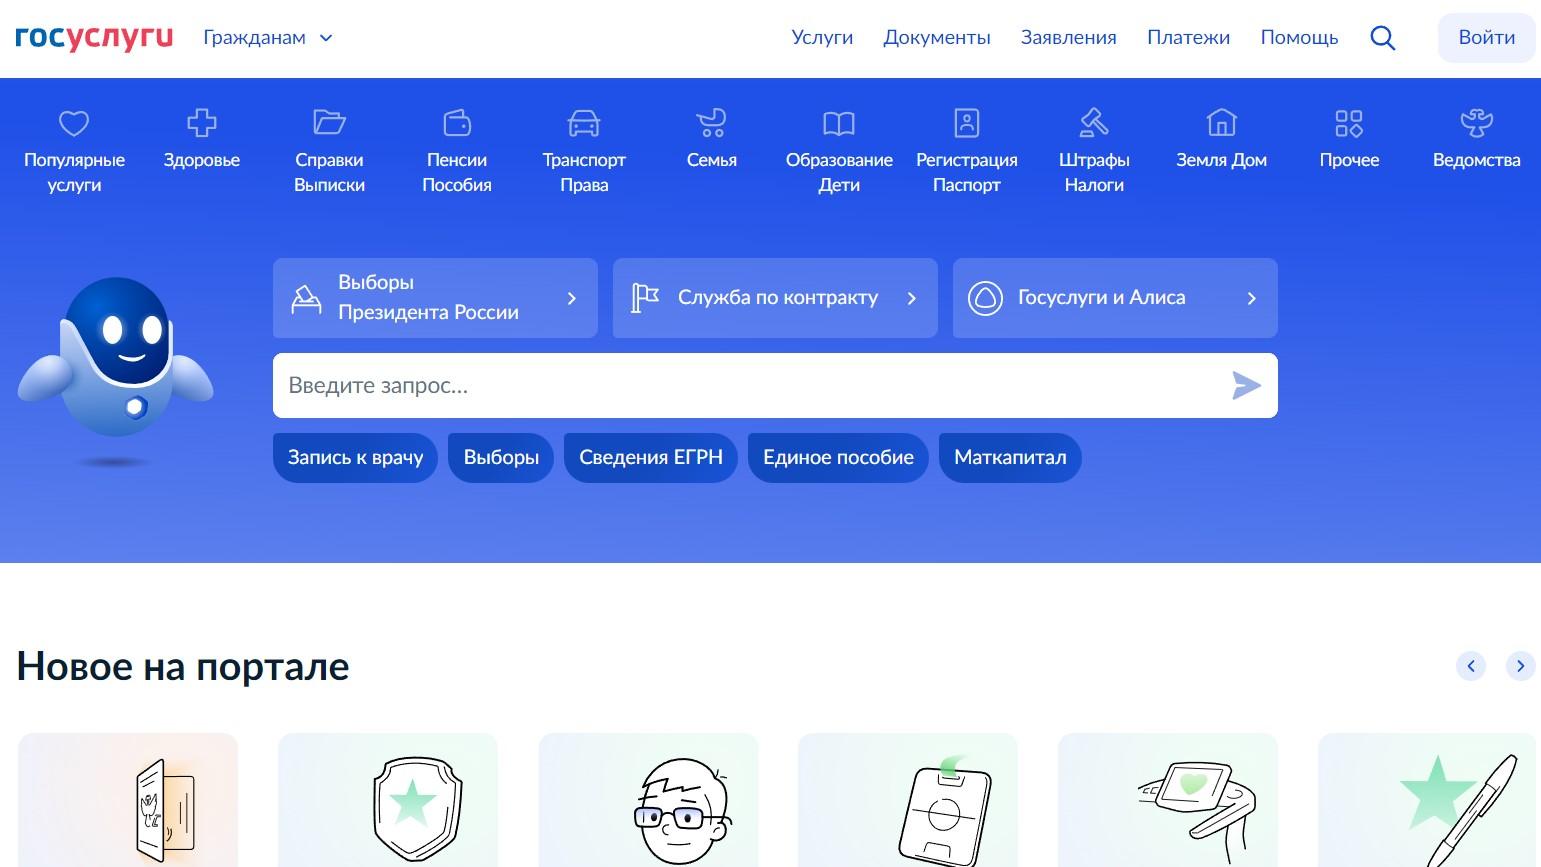Open the Выборы Президента России banner arrow

click(x=572, y=298)
